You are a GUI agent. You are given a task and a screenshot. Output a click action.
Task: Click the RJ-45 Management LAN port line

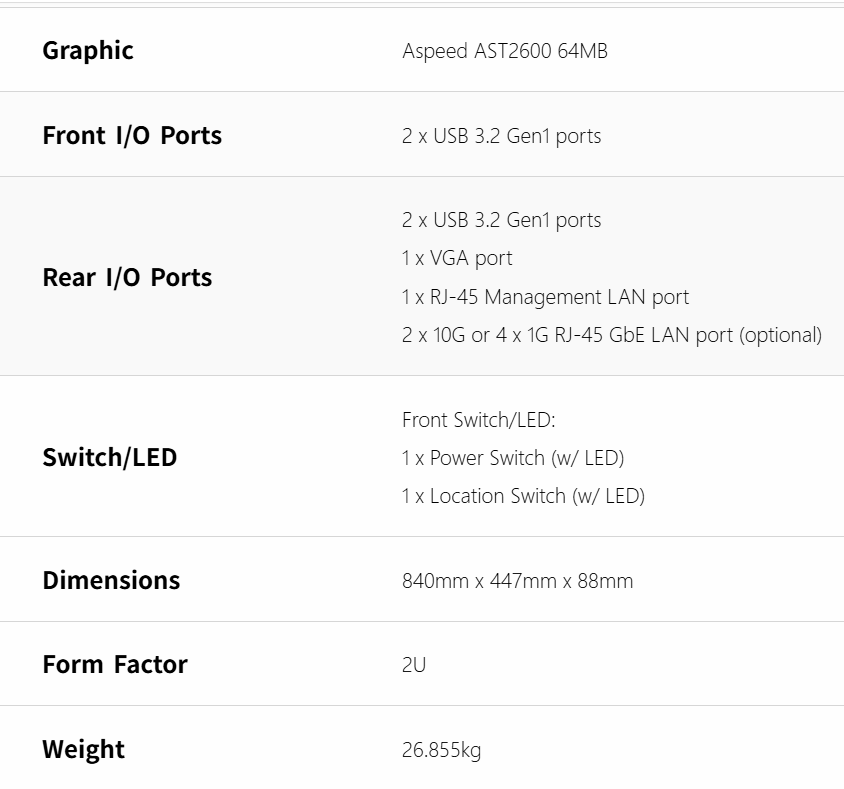(x=545, y=297)
